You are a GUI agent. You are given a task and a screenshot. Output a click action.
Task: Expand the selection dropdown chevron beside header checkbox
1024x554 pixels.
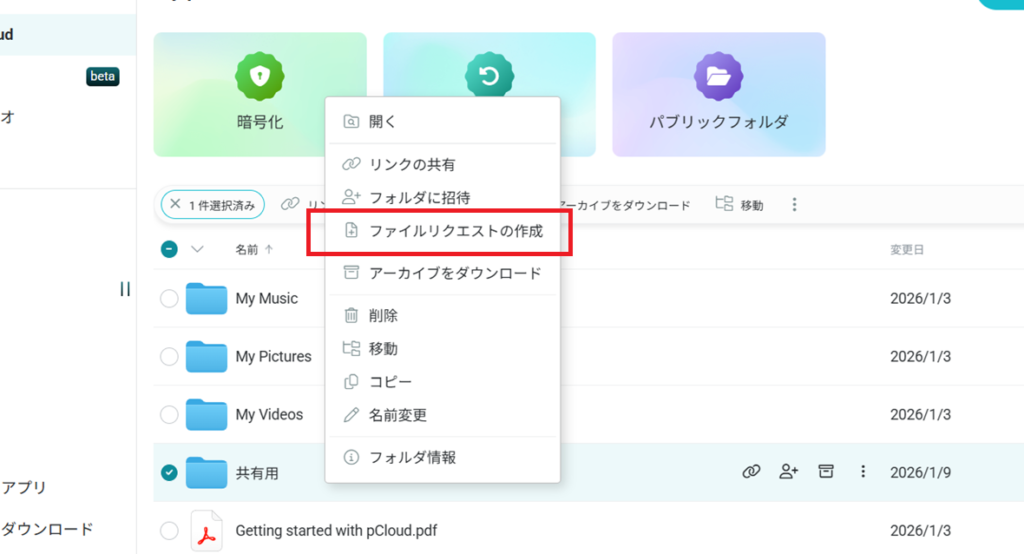click(x=197, y=249)
